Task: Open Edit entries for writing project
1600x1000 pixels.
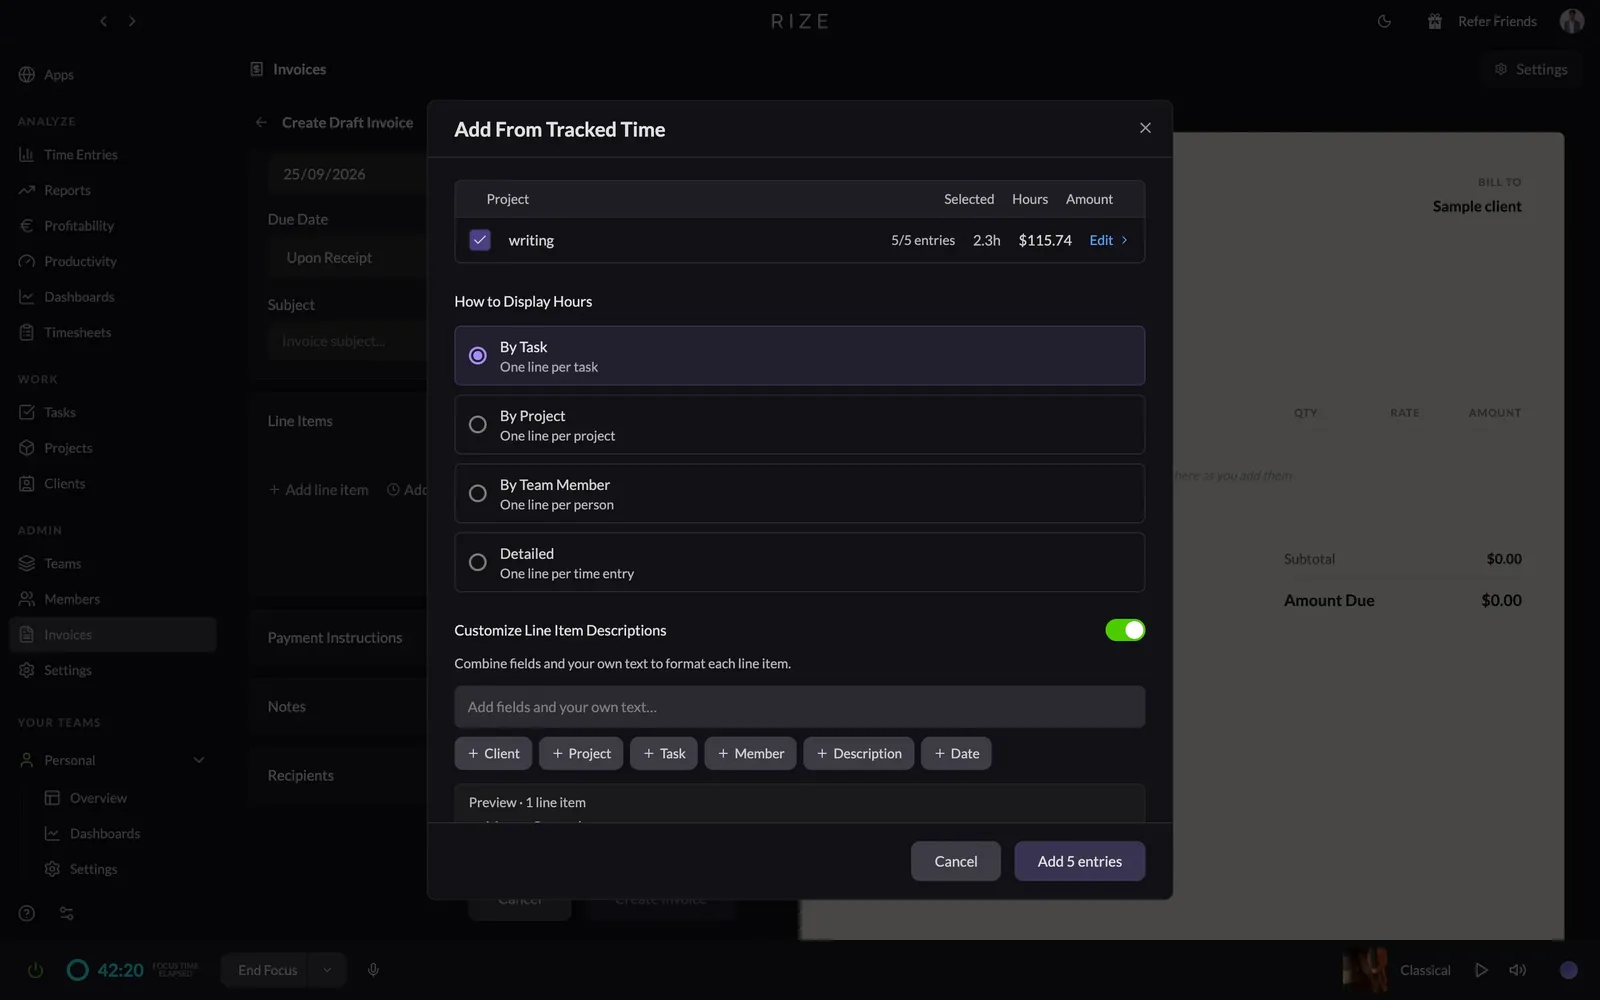Action: (x=1108, y=240)
